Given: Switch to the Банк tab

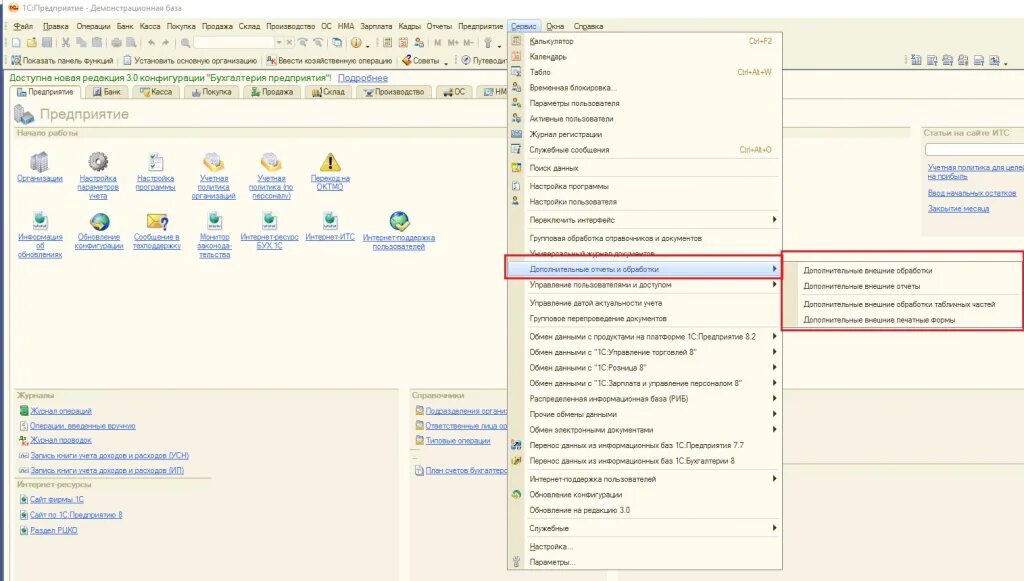Looking at the screenshot, I should pyautogui.click(x=106, y=92).
